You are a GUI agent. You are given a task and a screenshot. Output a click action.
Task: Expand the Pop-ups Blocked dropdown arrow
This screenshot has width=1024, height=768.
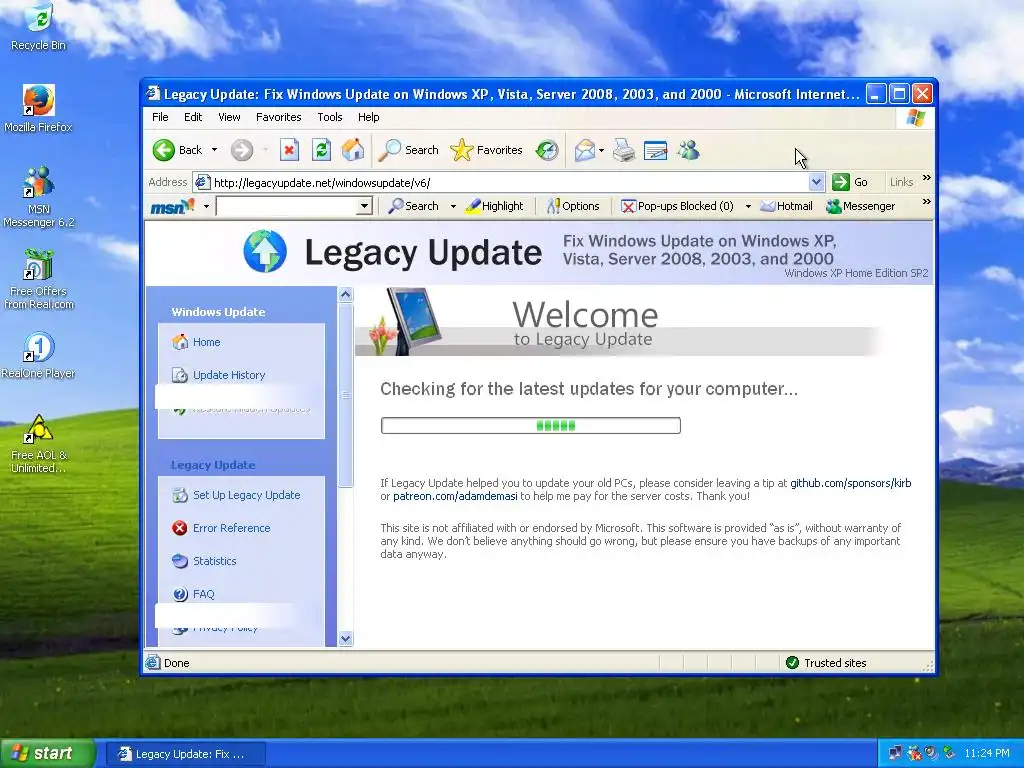coord(748,206)
